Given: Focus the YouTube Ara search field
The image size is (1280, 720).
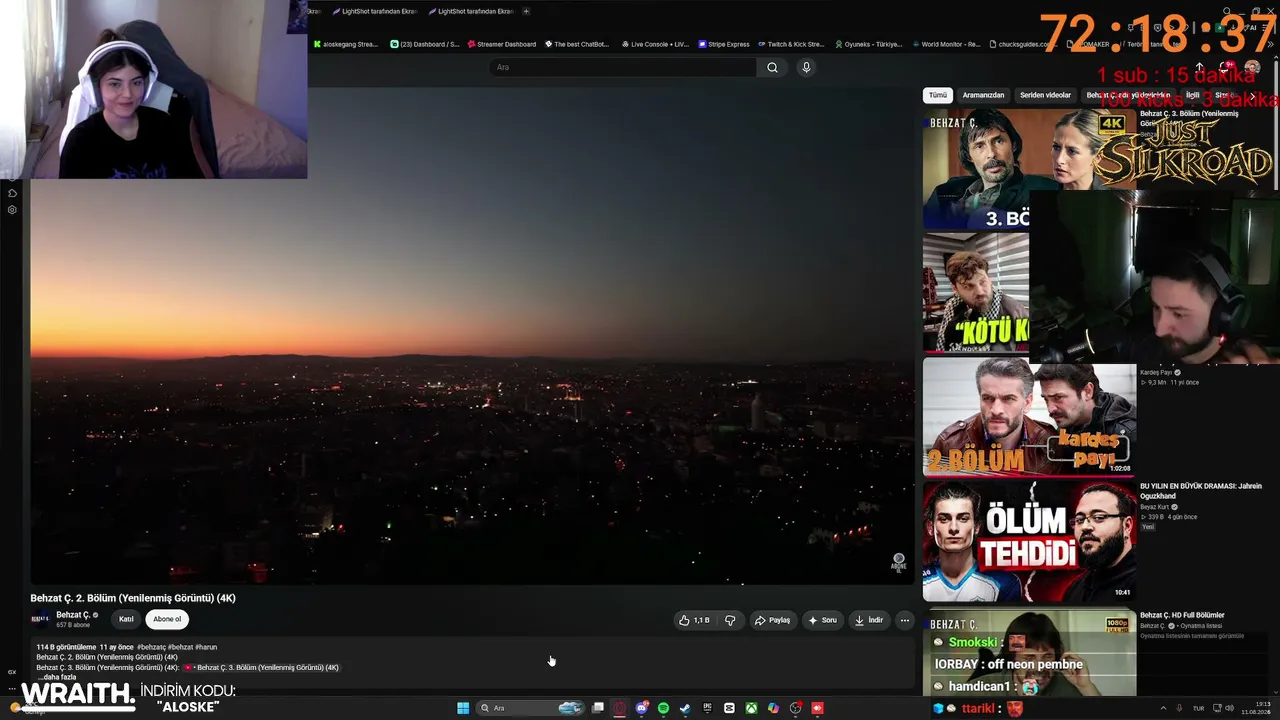Looking at the screenshot, I should (x=623, y=67).
